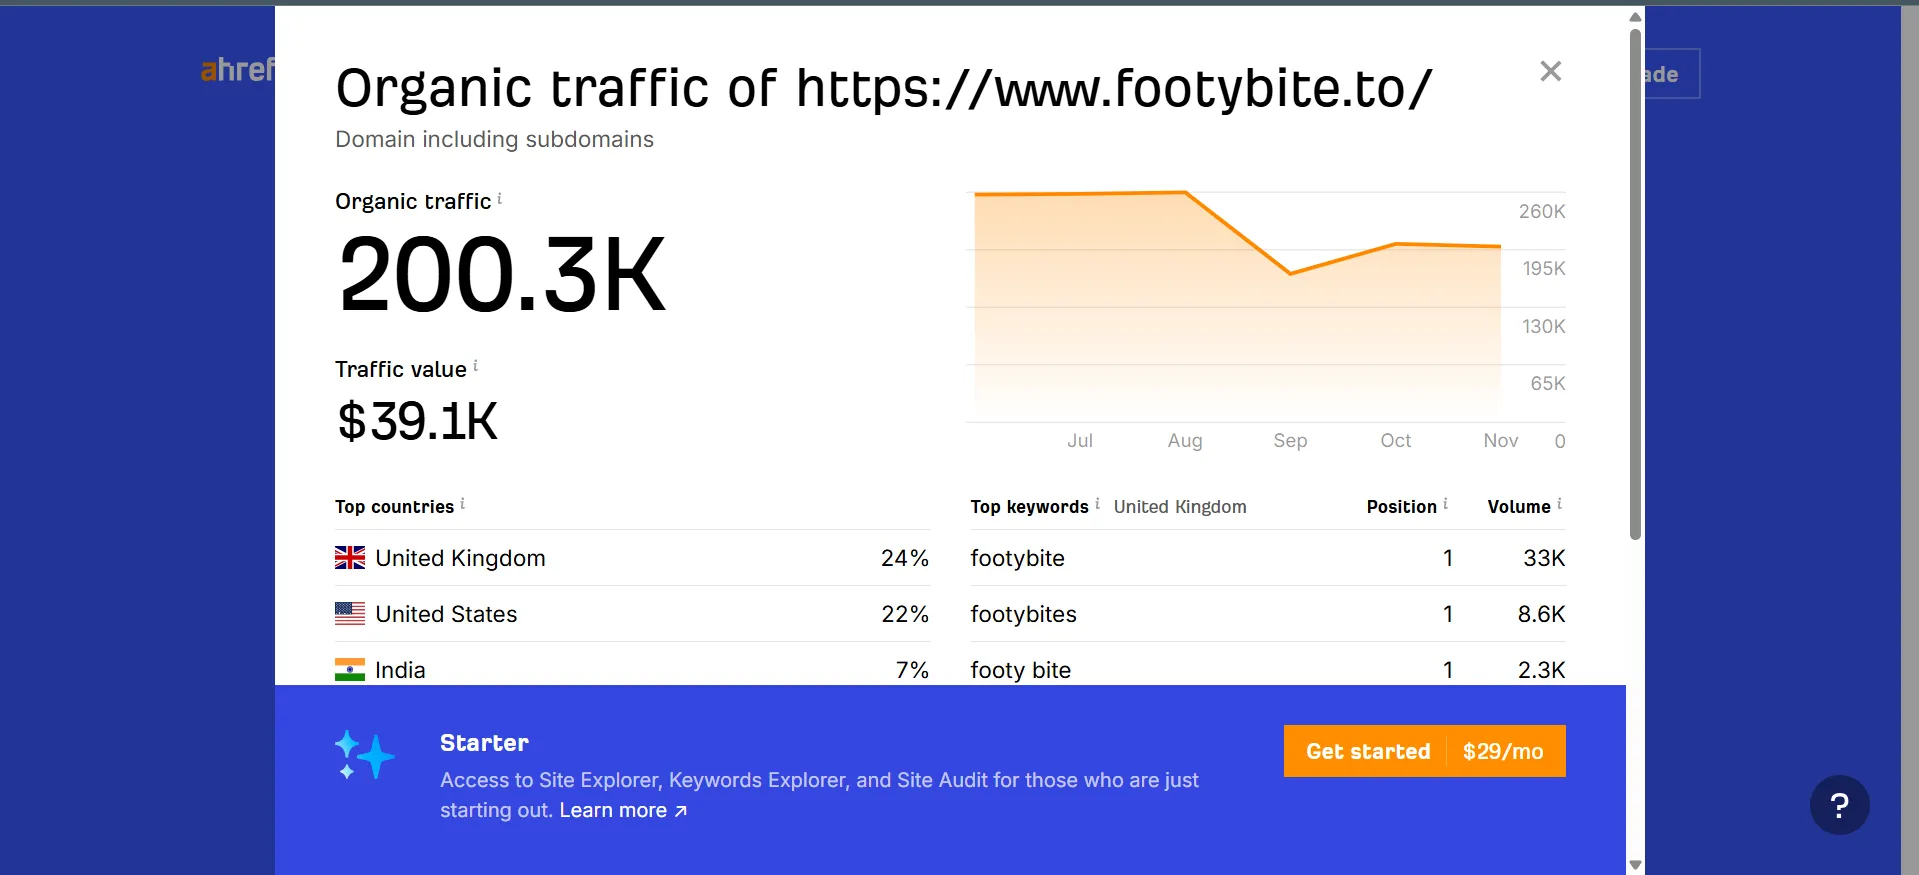Click the Starter plan sparkle icon

point(364,755)
